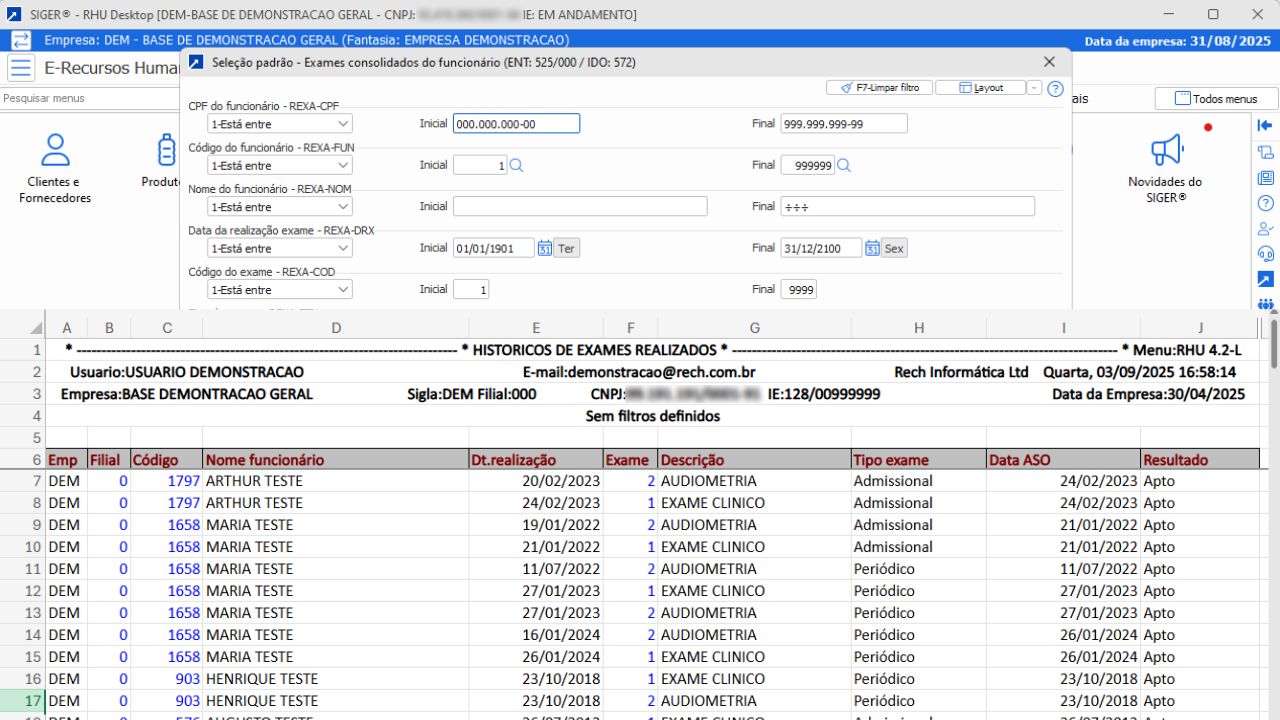Click the Layout button

[980, 88]
